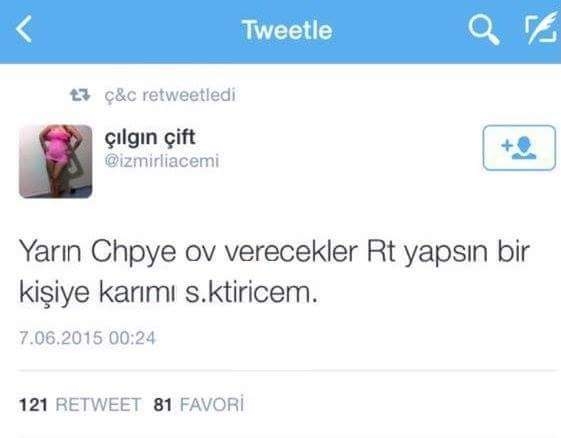
Task: Open the 'çılgın çift' display name
Action: pyautogui.click(x=150, y=137)
